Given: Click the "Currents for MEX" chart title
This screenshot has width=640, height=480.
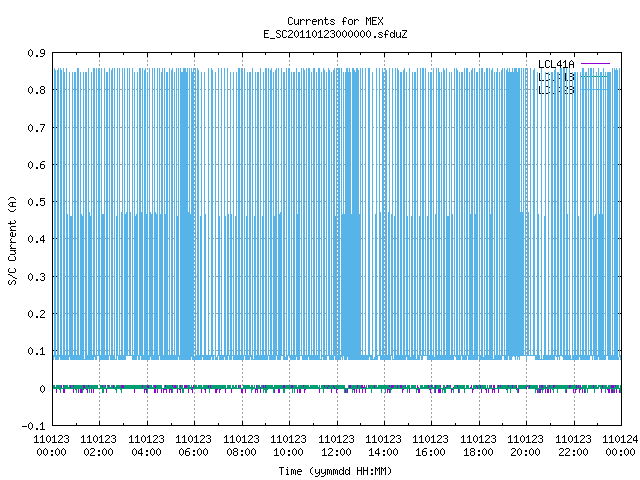Looking at the screenshot, I should [335, 21].
